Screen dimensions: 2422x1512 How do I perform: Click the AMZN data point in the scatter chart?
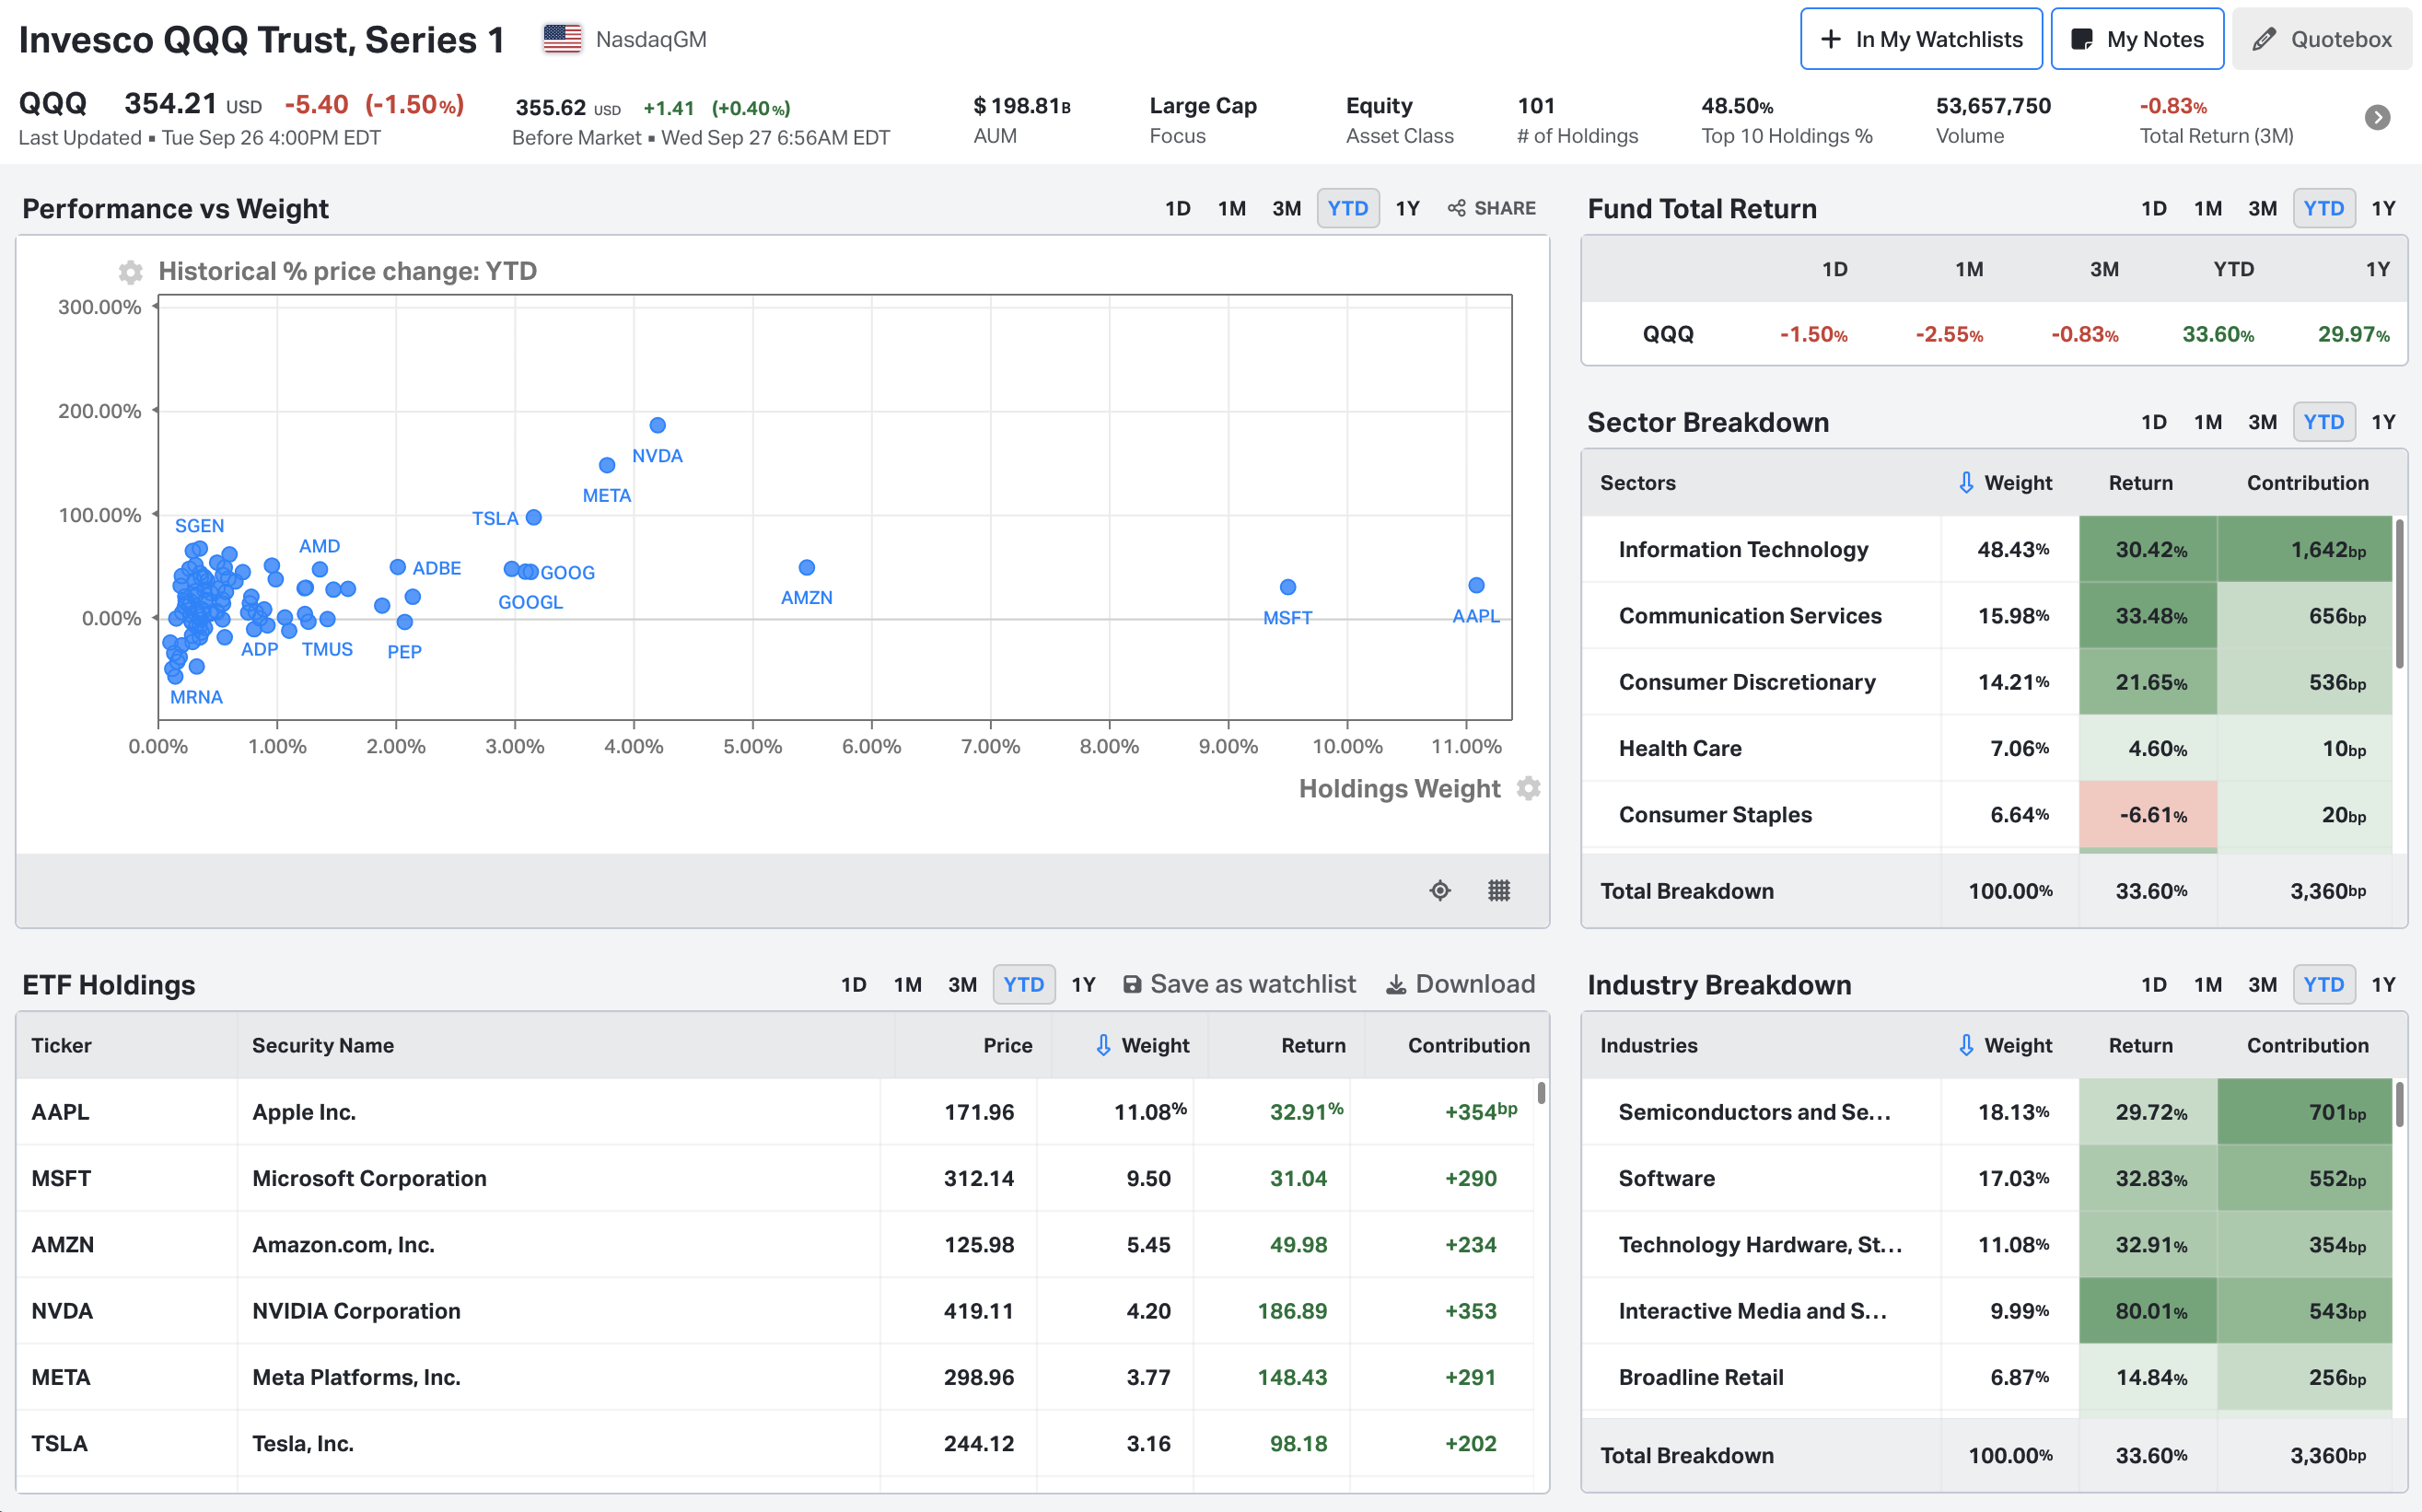coord(807,567)
